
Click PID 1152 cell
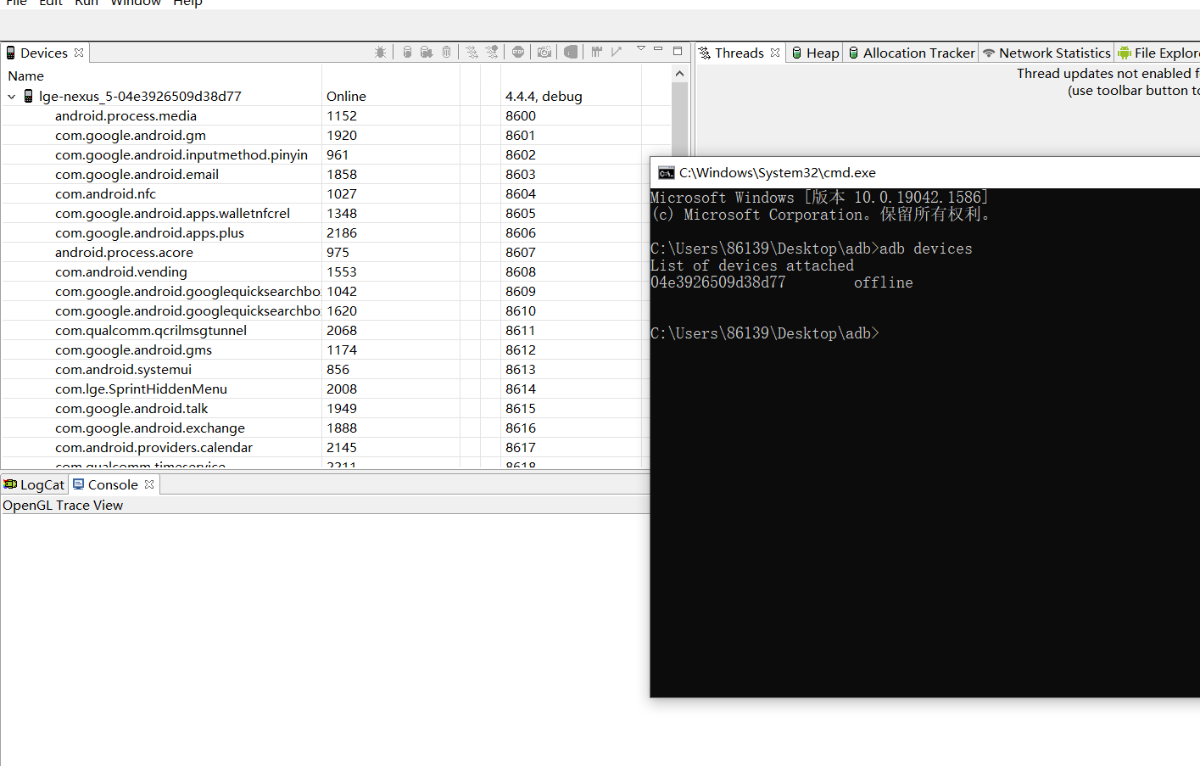[341, 116]
